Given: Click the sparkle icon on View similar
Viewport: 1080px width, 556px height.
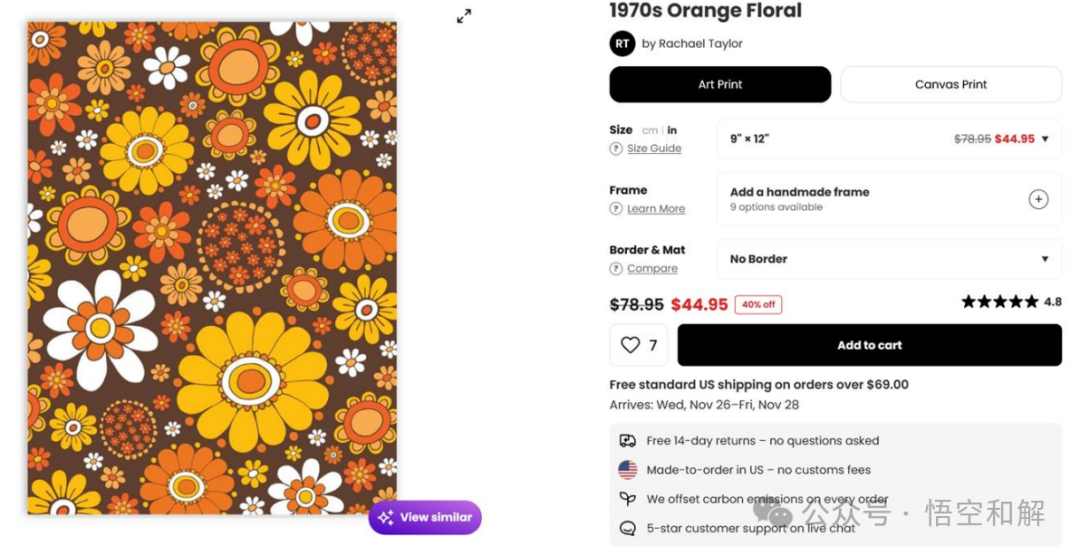Looking at the screenshot, I should point(386,518).
